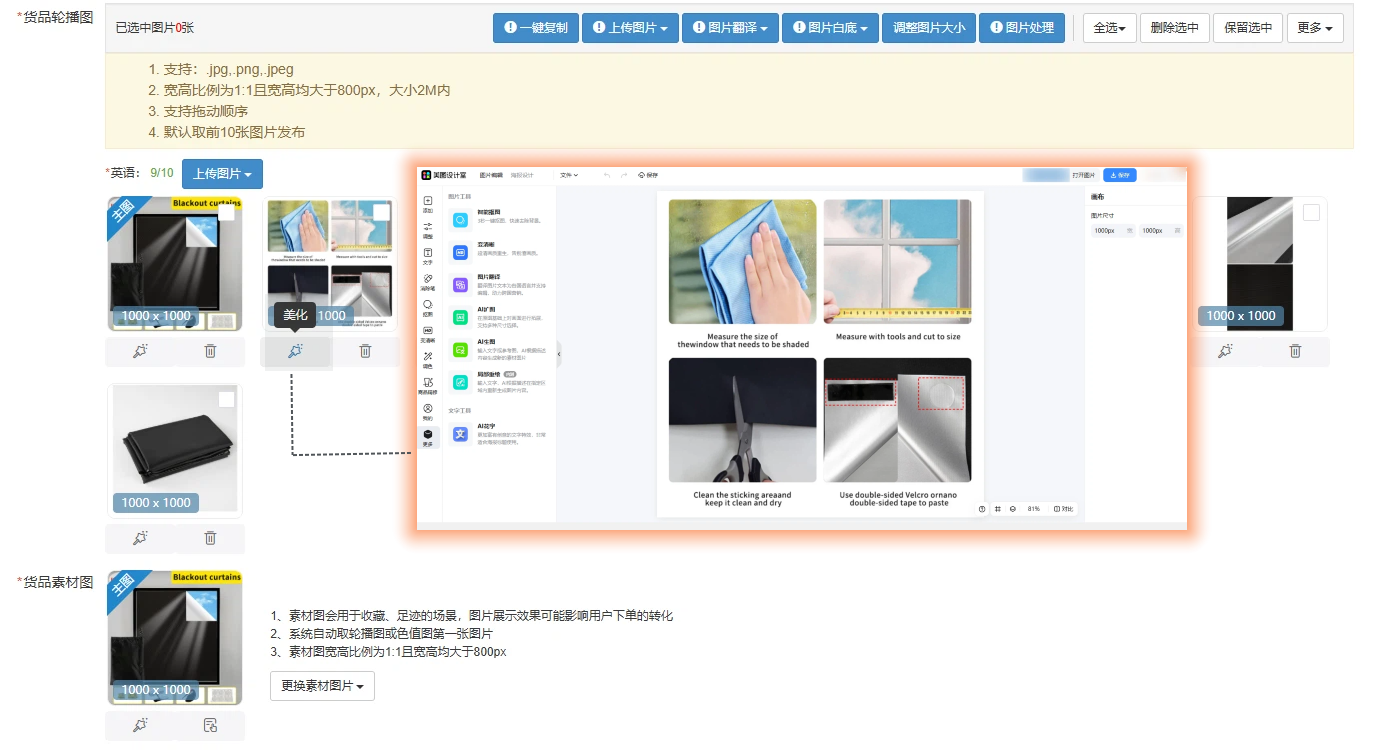Viewport: 1388px width, 750px height.
Task: Expand the 图片白底 dropdown
Action: coord(829,28)
